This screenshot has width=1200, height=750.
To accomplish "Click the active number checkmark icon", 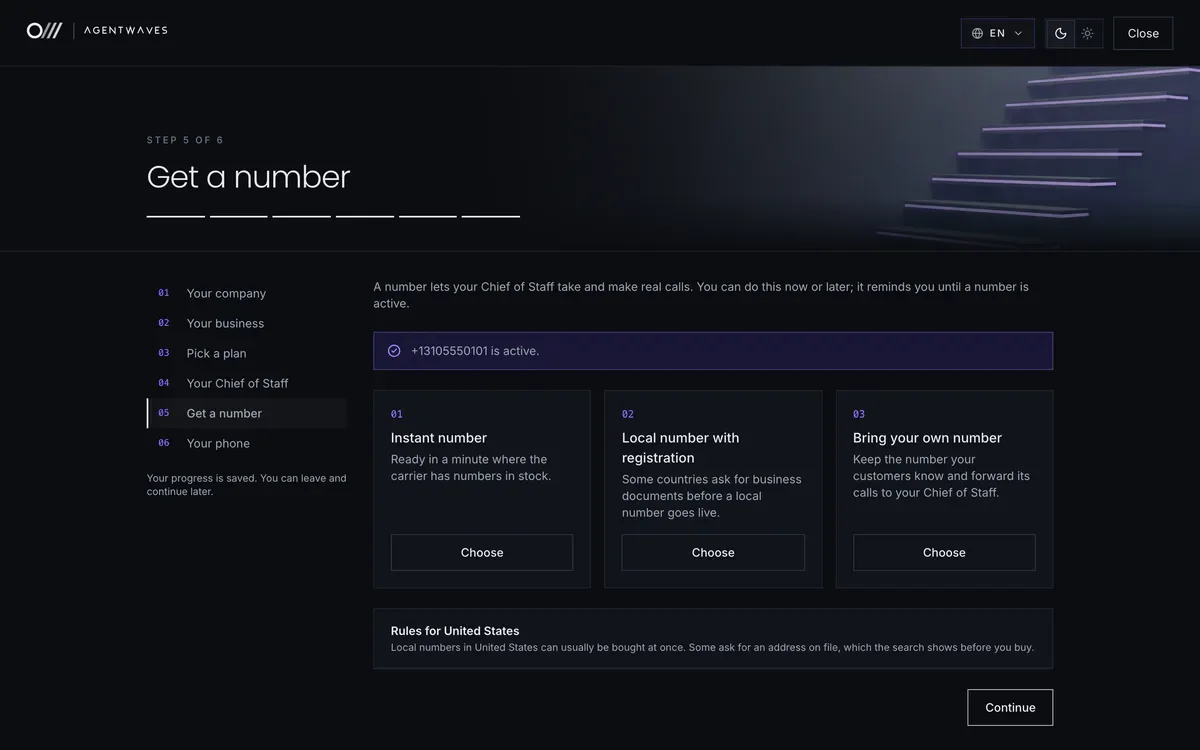I will point(394,351).
